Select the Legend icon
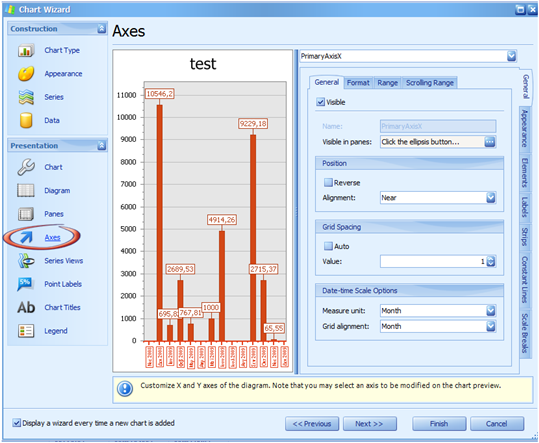Image resolution: width=539 pixels, height=443 pixels. 26,331
